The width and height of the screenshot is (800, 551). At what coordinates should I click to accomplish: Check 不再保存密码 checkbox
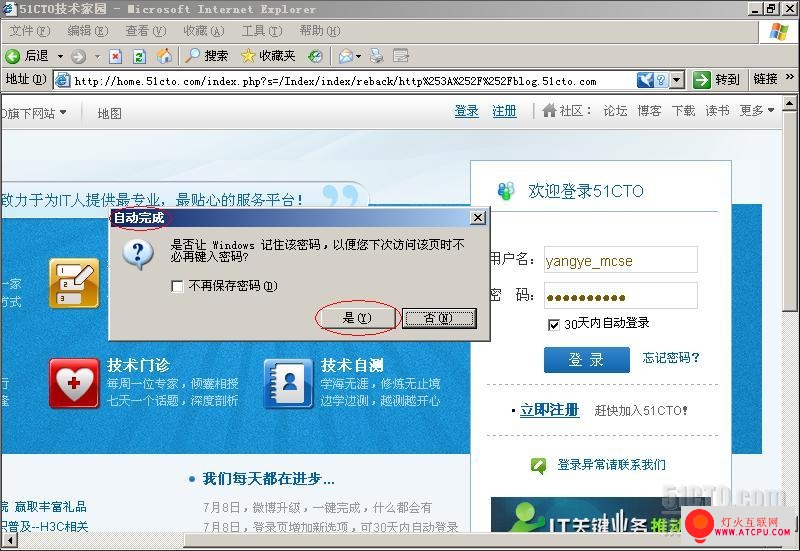click(178, 286)
